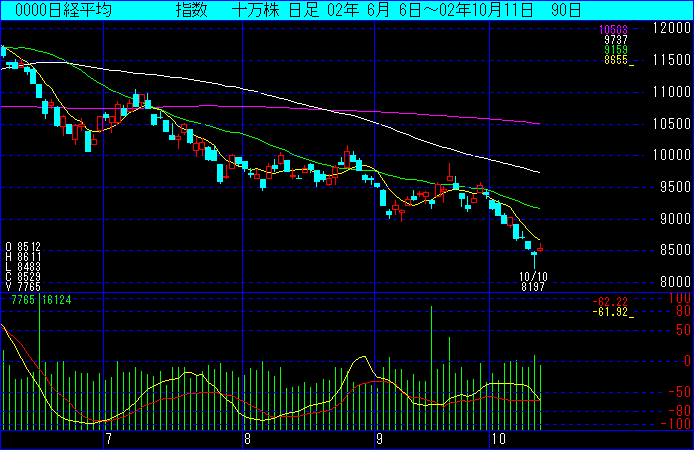Click the '日足' timeframe label
694x450 pixels.
point(304,10)
